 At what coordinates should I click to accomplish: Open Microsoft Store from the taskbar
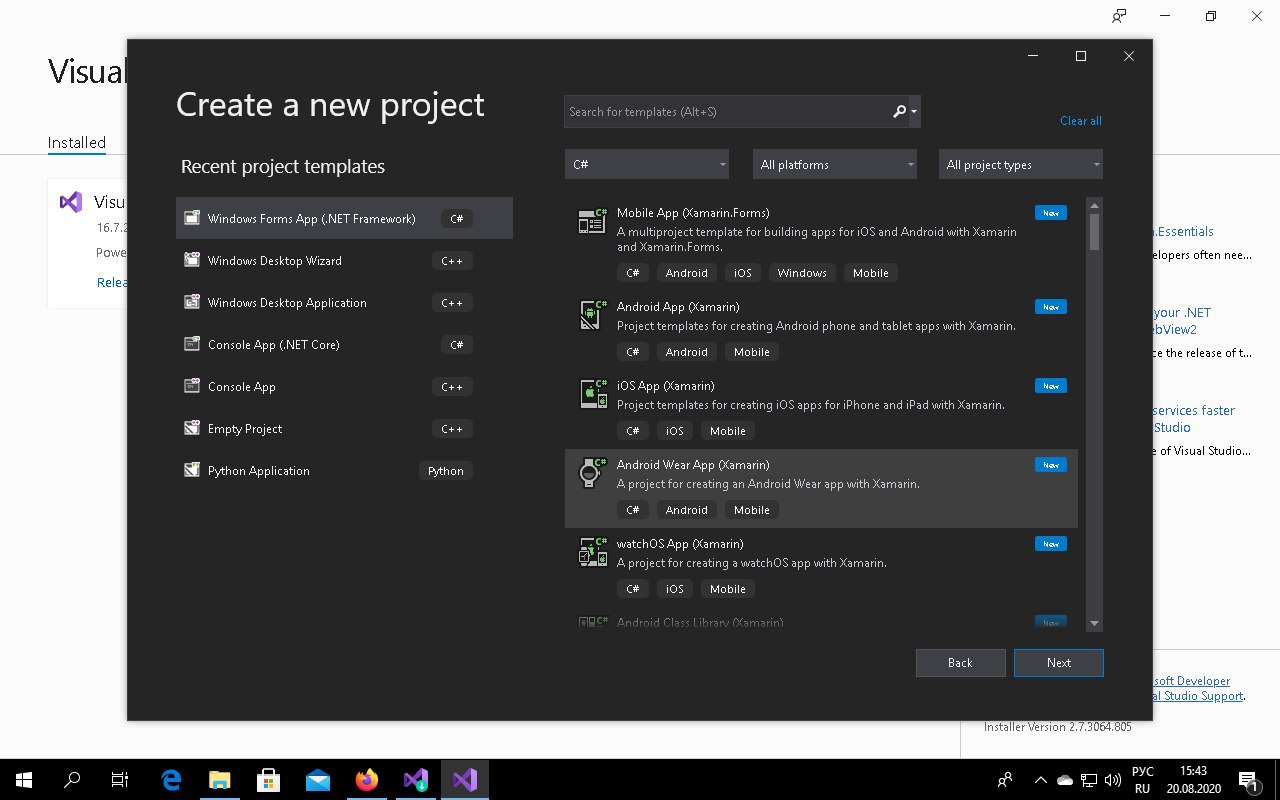[x=268, y=780]
